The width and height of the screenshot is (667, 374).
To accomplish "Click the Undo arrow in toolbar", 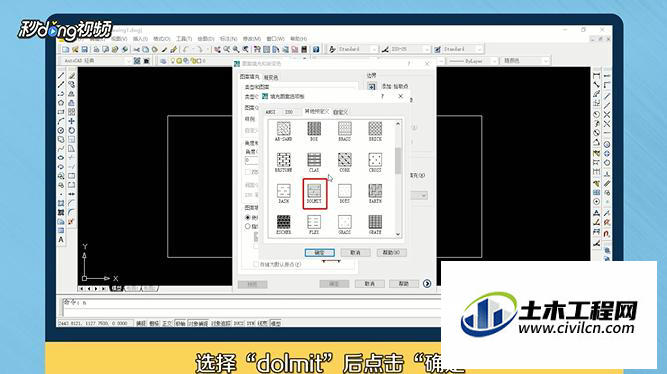I will tap(186, 49).
